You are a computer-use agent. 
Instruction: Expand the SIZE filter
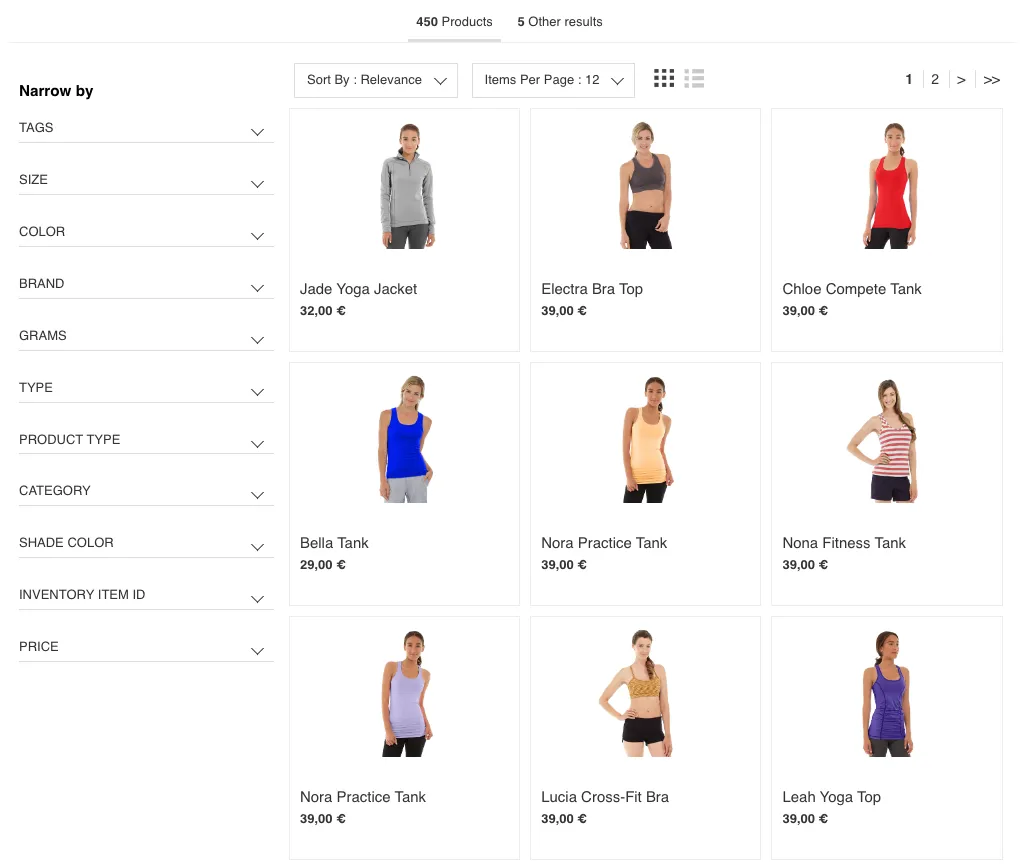146,180
